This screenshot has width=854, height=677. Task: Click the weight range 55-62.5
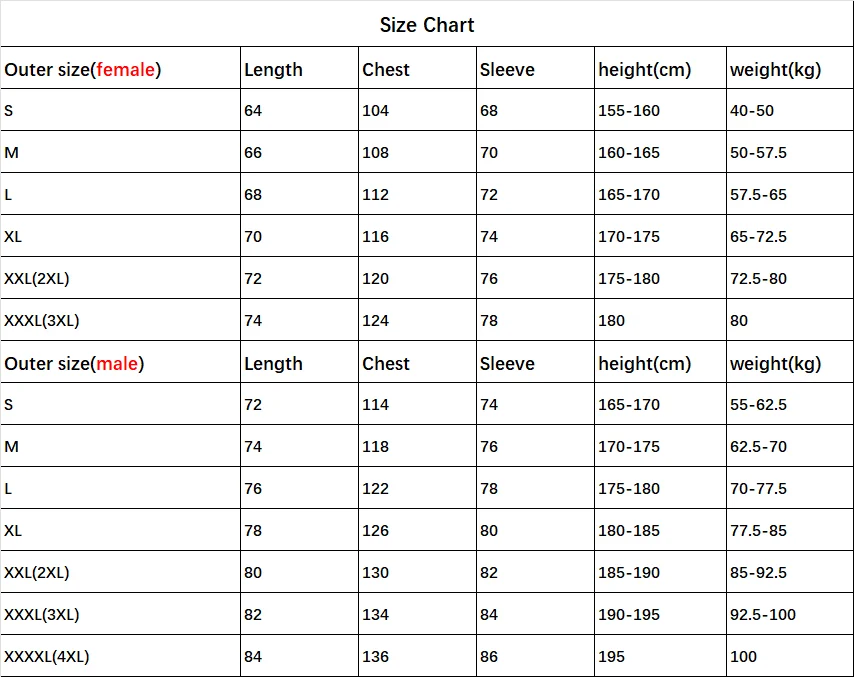coord(758,404)
